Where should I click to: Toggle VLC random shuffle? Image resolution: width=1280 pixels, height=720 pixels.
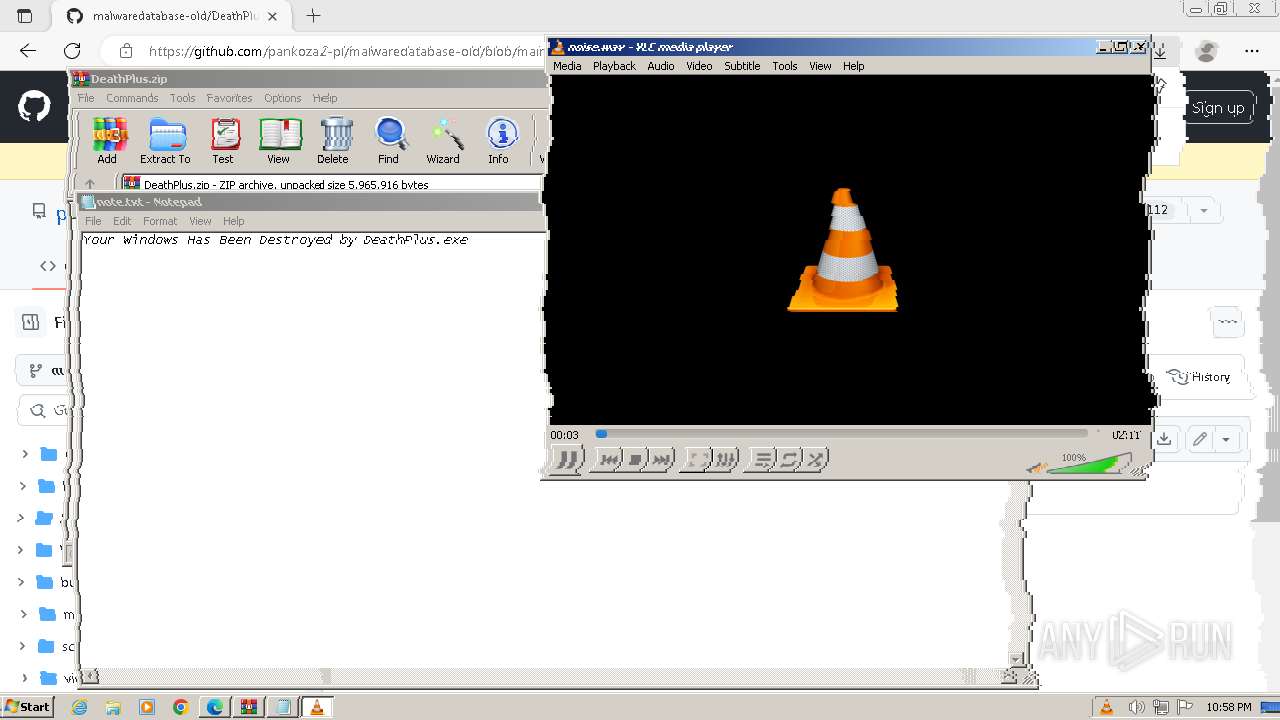816,459
